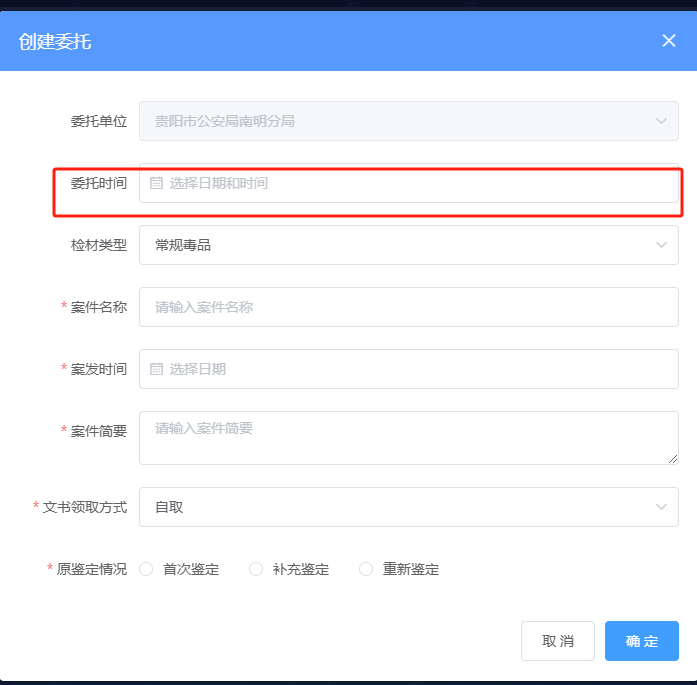Click inside the 案件简要 text area
Screen dimensions: 697x685
click(x=408, y=438)
